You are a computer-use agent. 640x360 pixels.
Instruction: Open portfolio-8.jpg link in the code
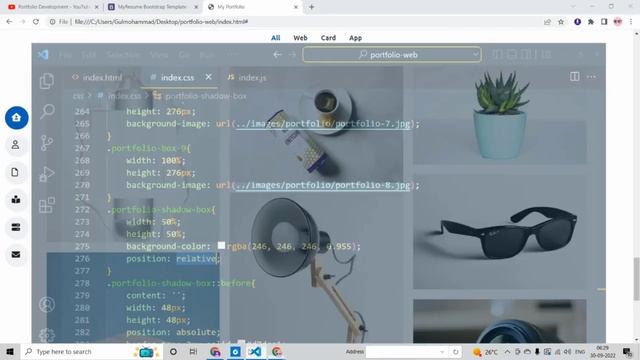(x=323, y=185)
